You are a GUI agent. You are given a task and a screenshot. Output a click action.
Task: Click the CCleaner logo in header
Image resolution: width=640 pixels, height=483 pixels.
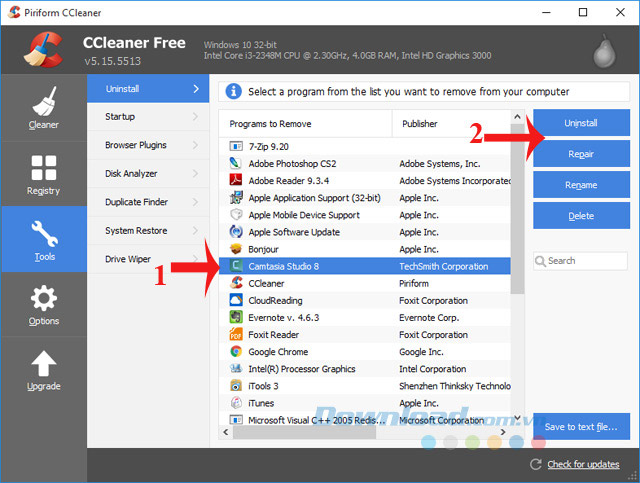pos(43,49)
